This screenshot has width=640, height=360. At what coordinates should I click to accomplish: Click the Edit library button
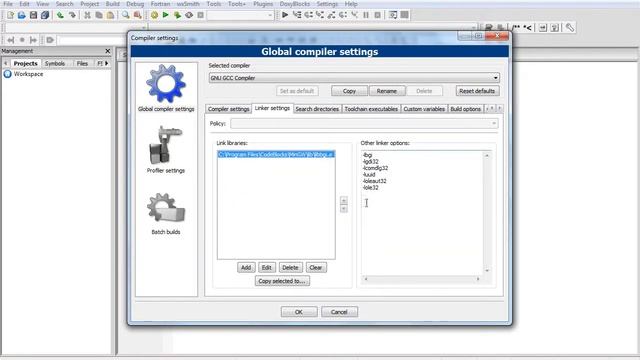[x=266, y=267]
